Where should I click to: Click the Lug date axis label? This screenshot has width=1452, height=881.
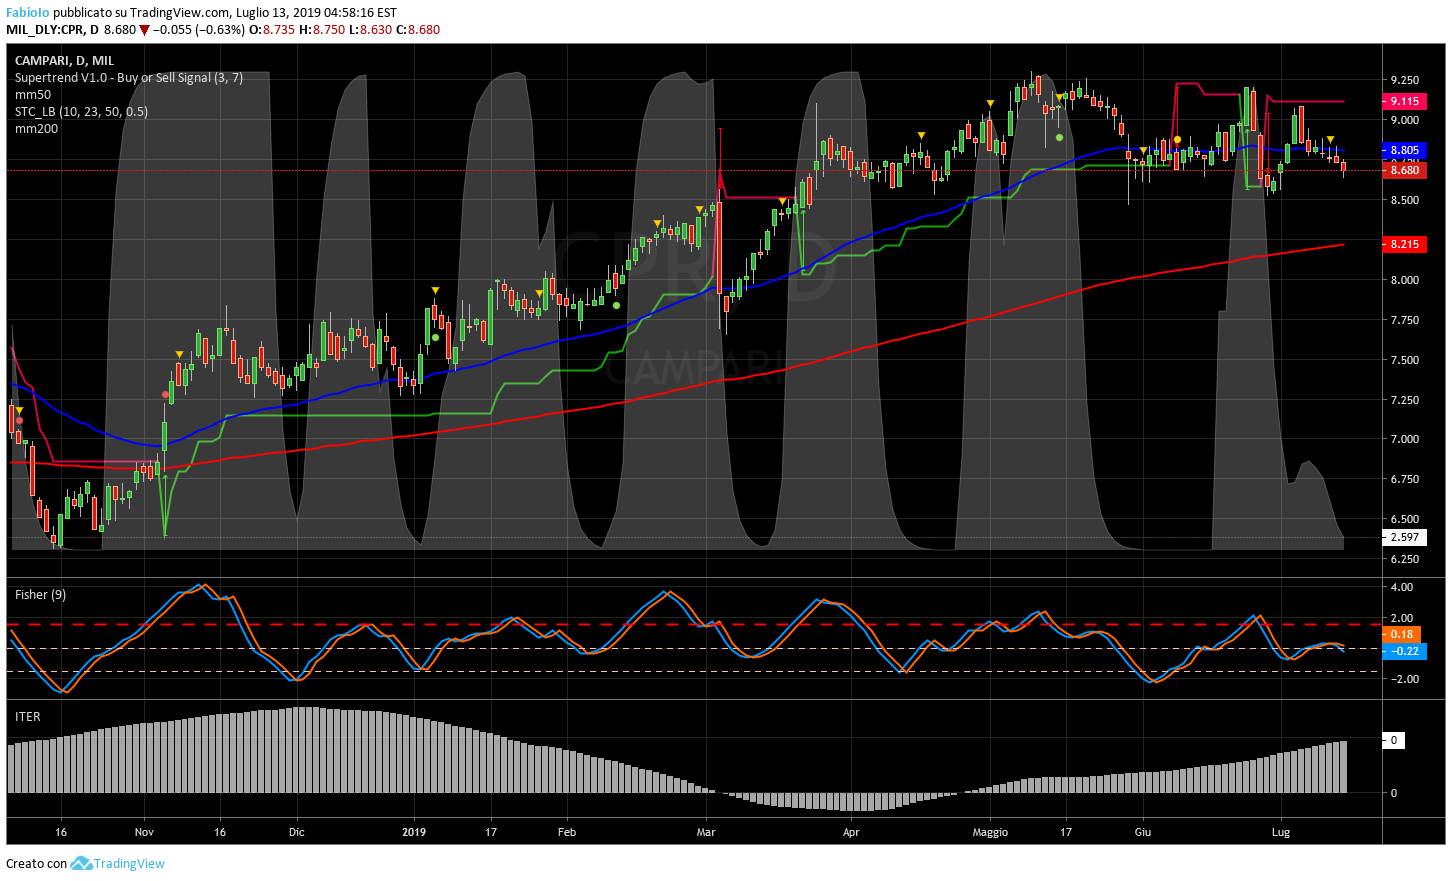click(x=1281, y=832)
